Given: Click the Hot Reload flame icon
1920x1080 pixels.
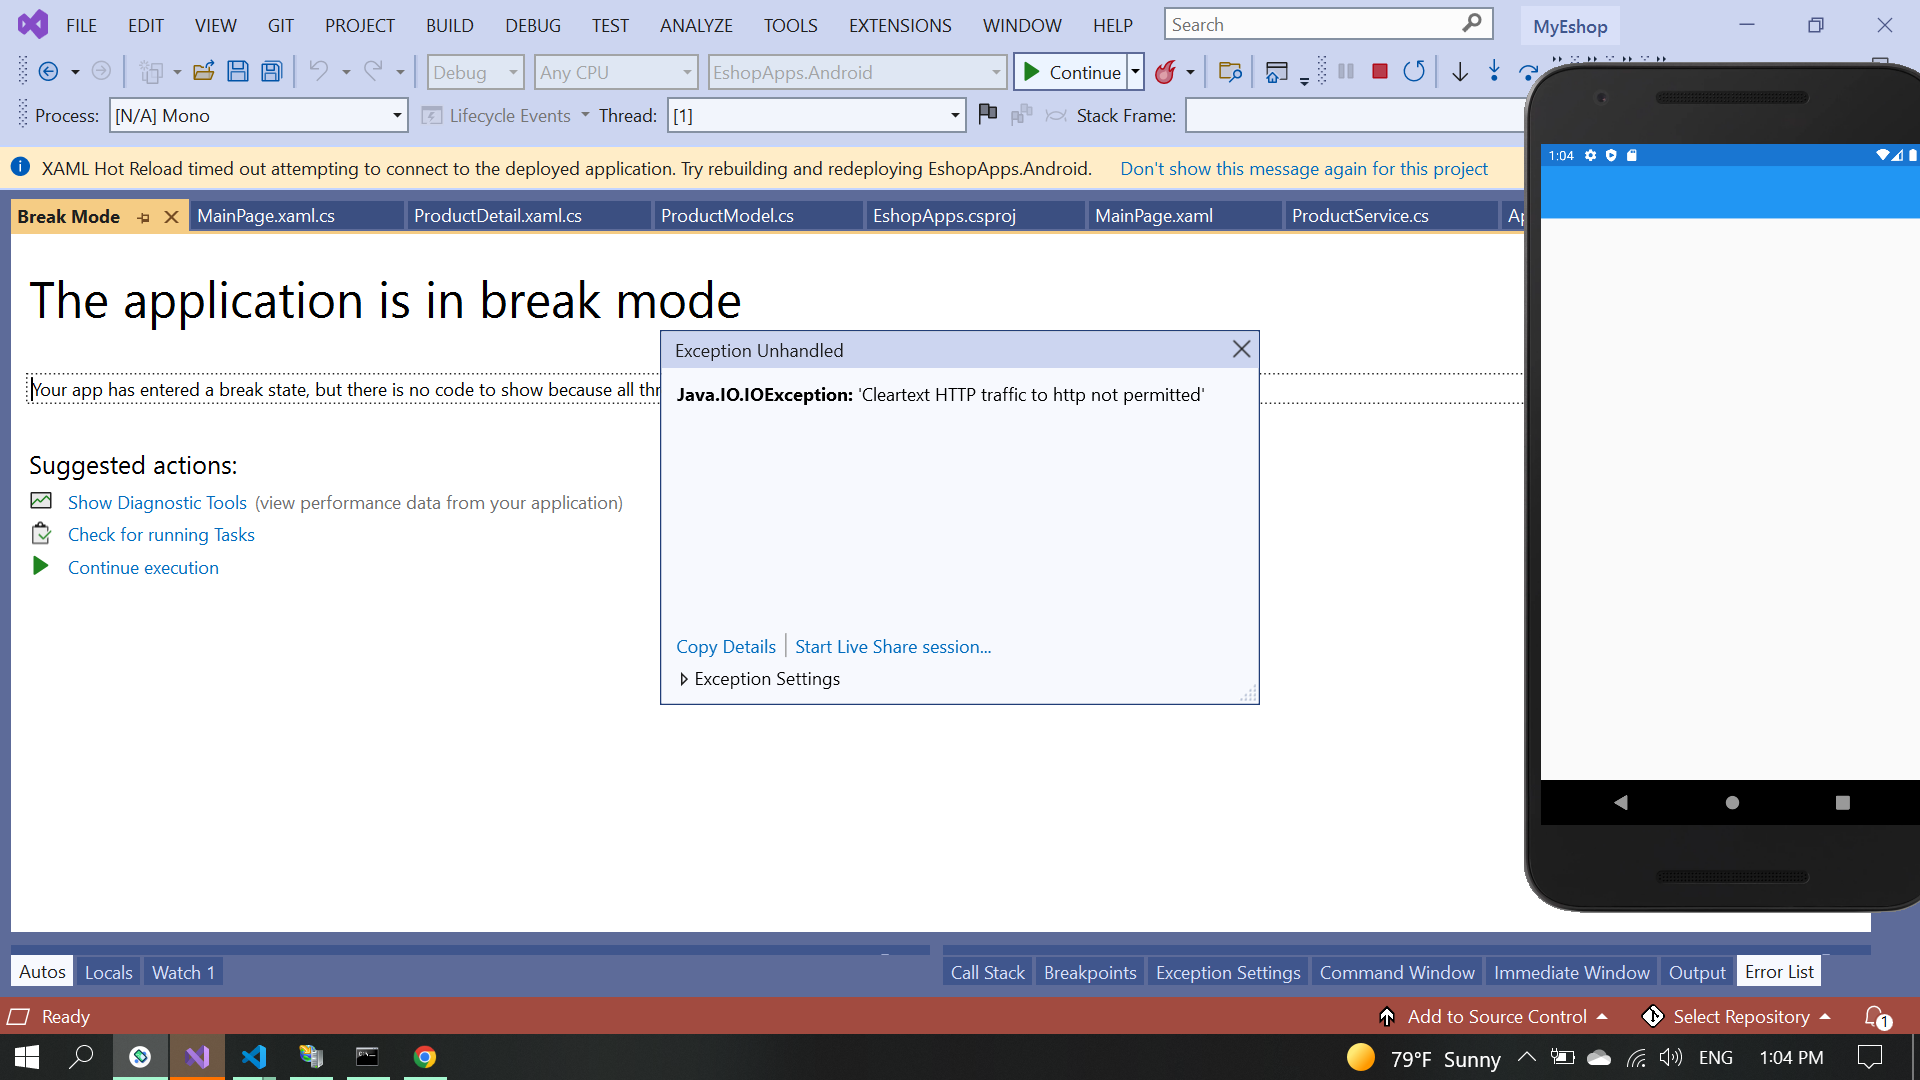Looking at the screenshot, I should coord(1164,72).
